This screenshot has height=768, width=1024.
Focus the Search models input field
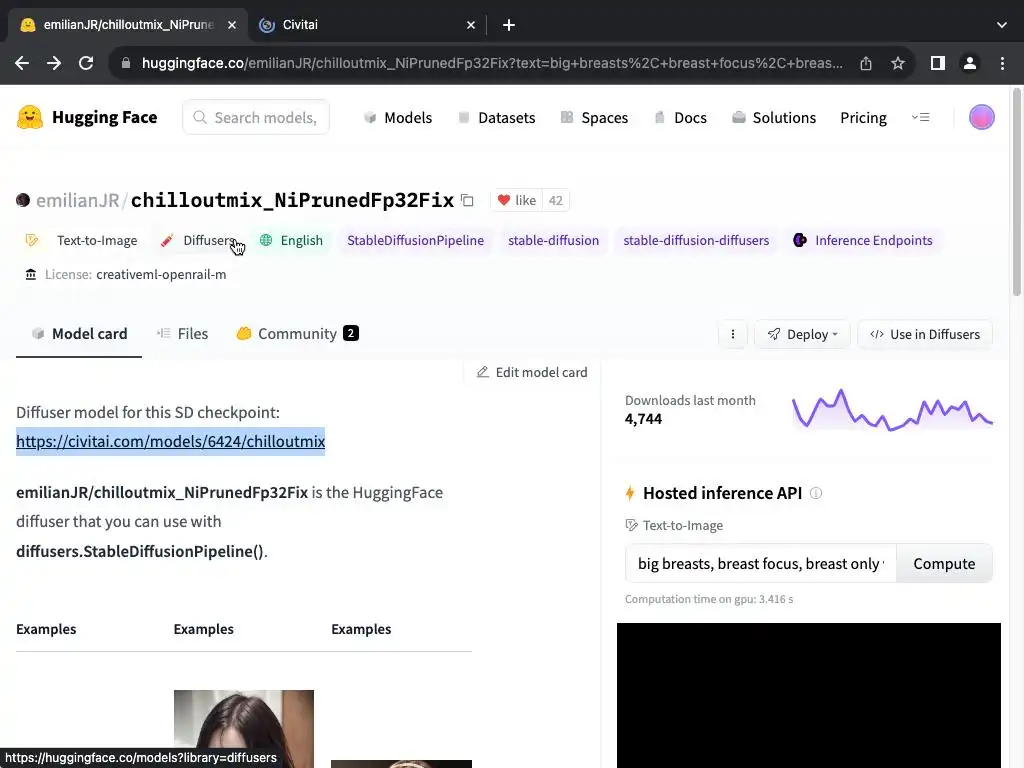click(256, 118)
